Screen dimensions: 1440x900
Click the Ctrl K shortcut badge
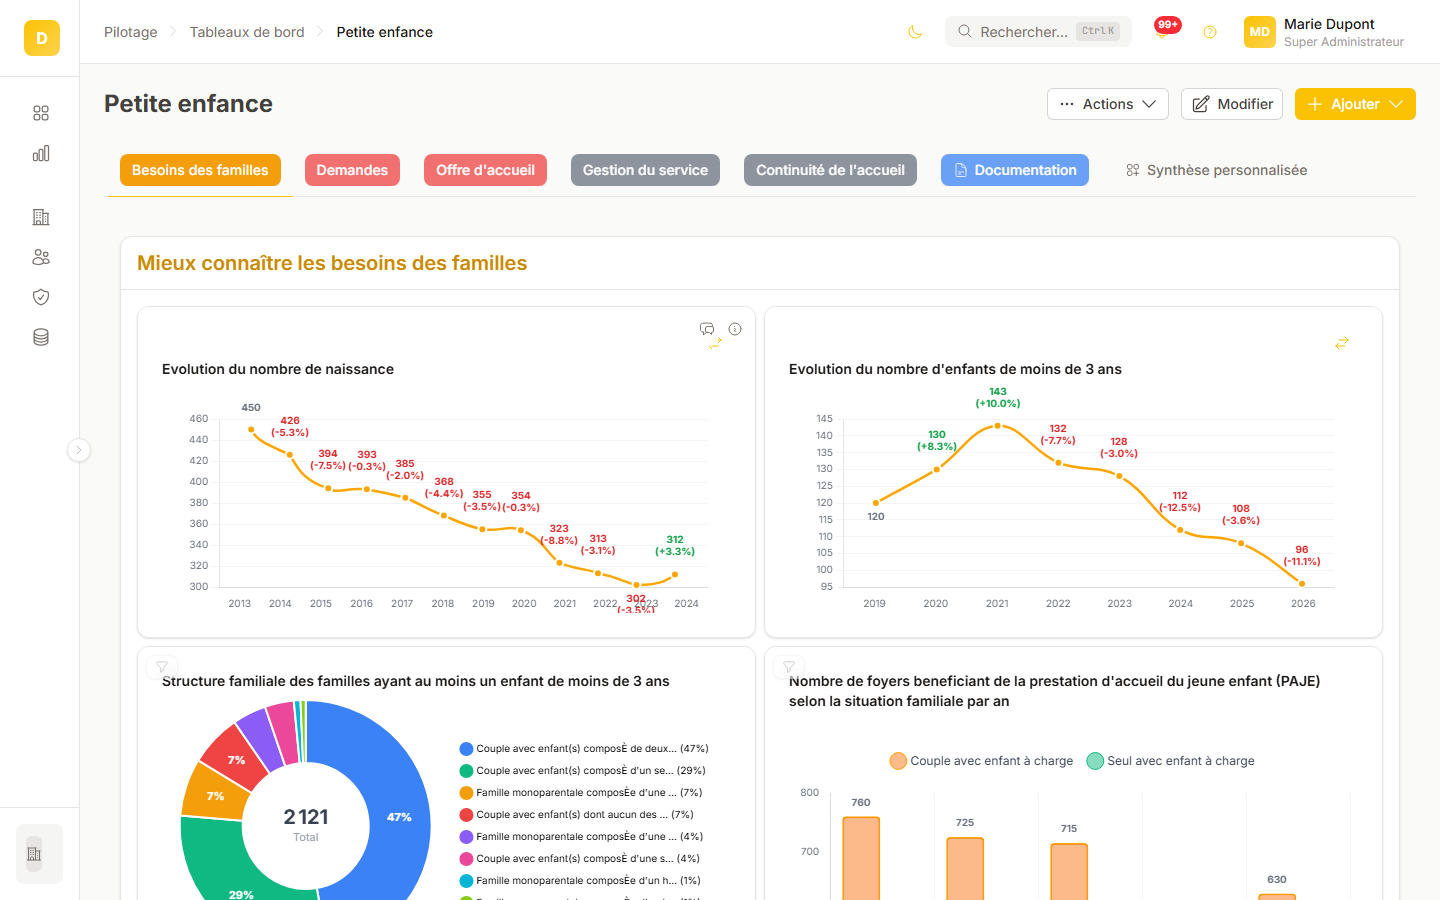tap(1098, 31)
